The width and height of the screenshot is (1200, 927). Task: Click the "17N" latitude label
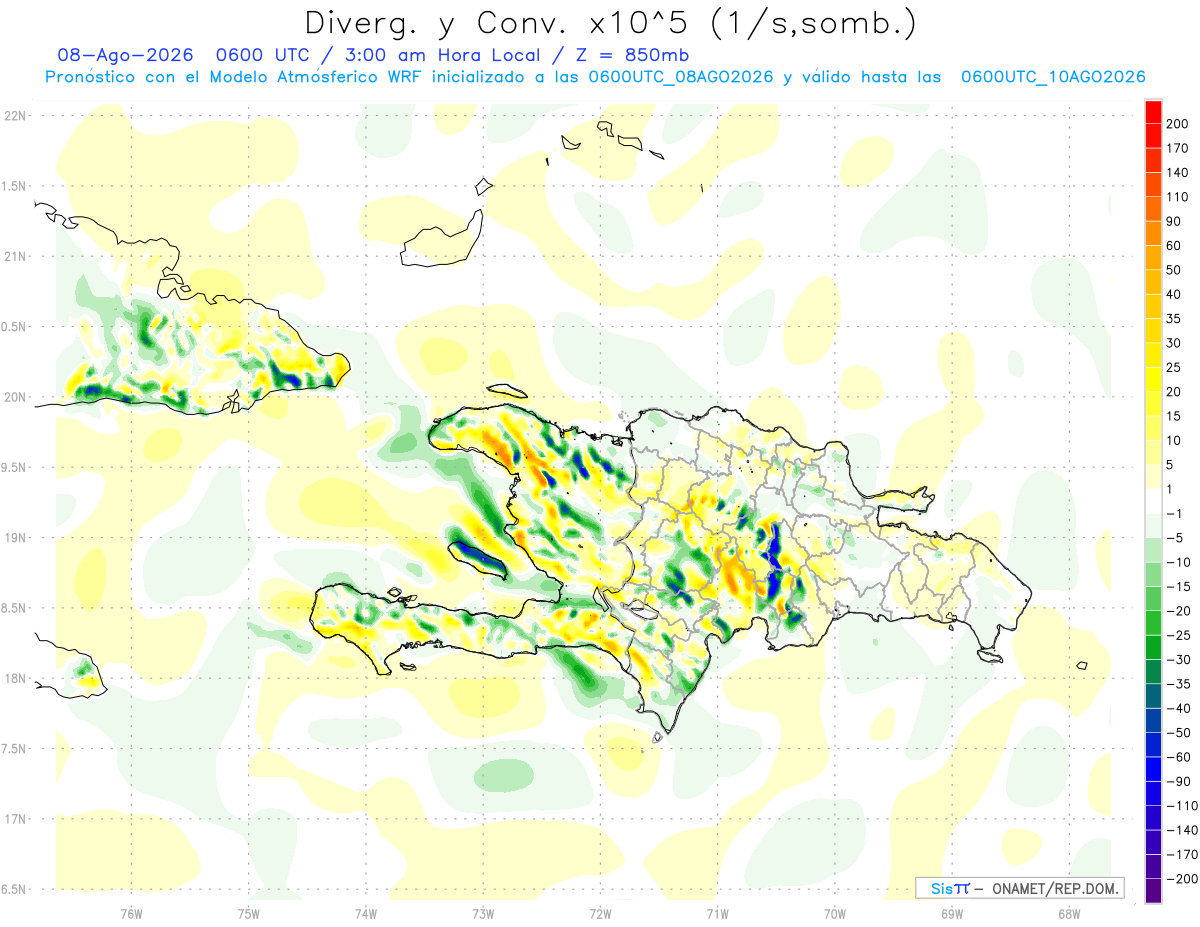(16, 819)
